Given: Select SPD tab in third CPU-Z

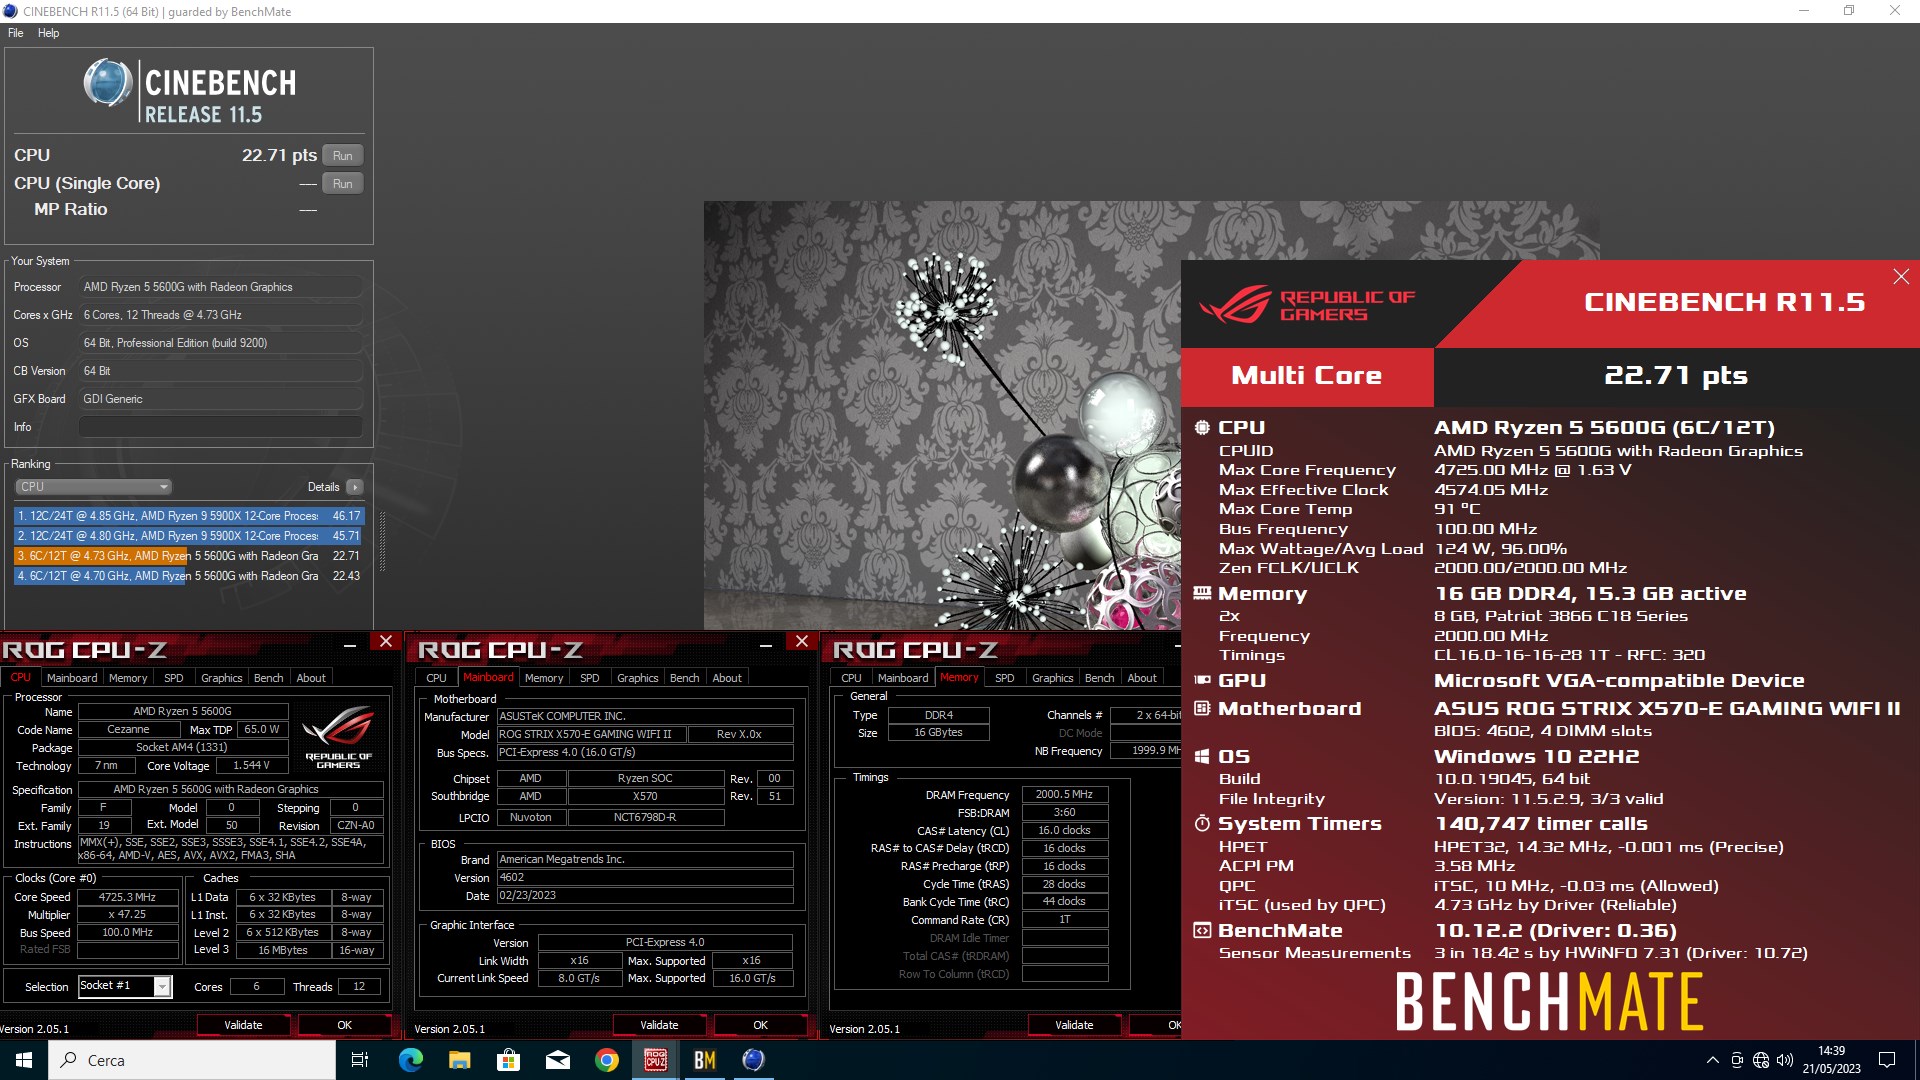Looking at the screenshot, I should point(1005,678).
